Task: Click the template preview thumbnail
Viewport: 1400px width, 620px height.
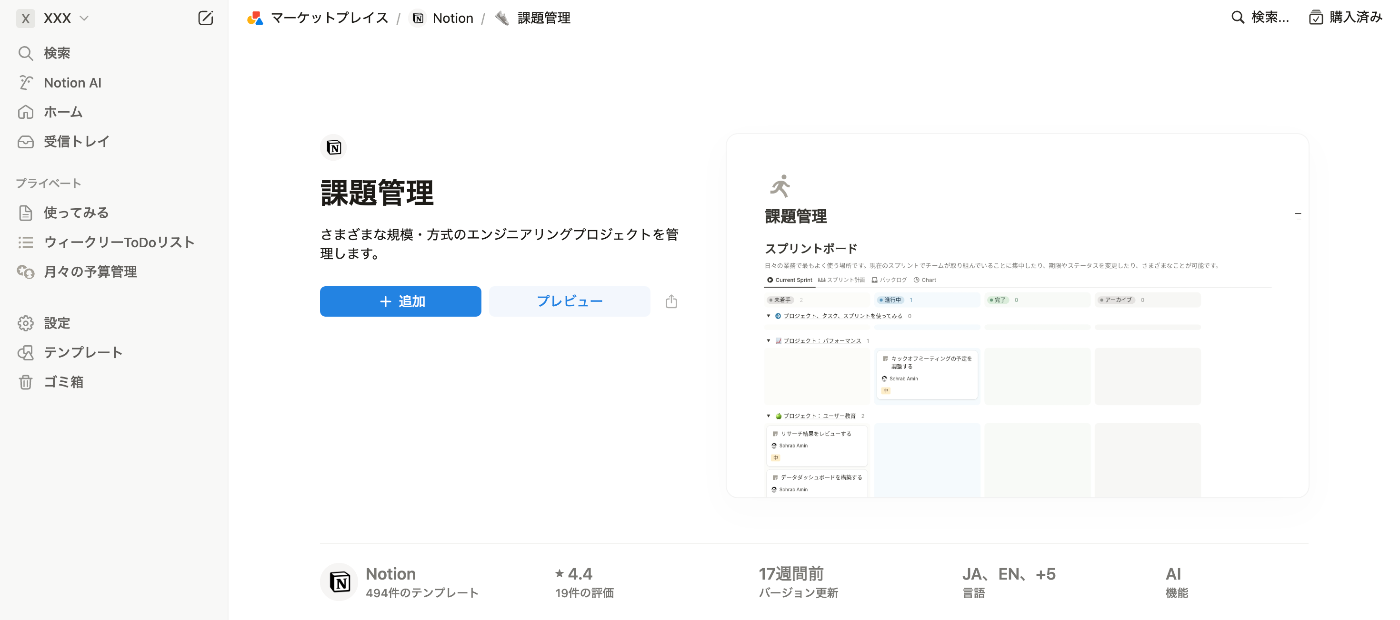Action: coord(1017,315)
